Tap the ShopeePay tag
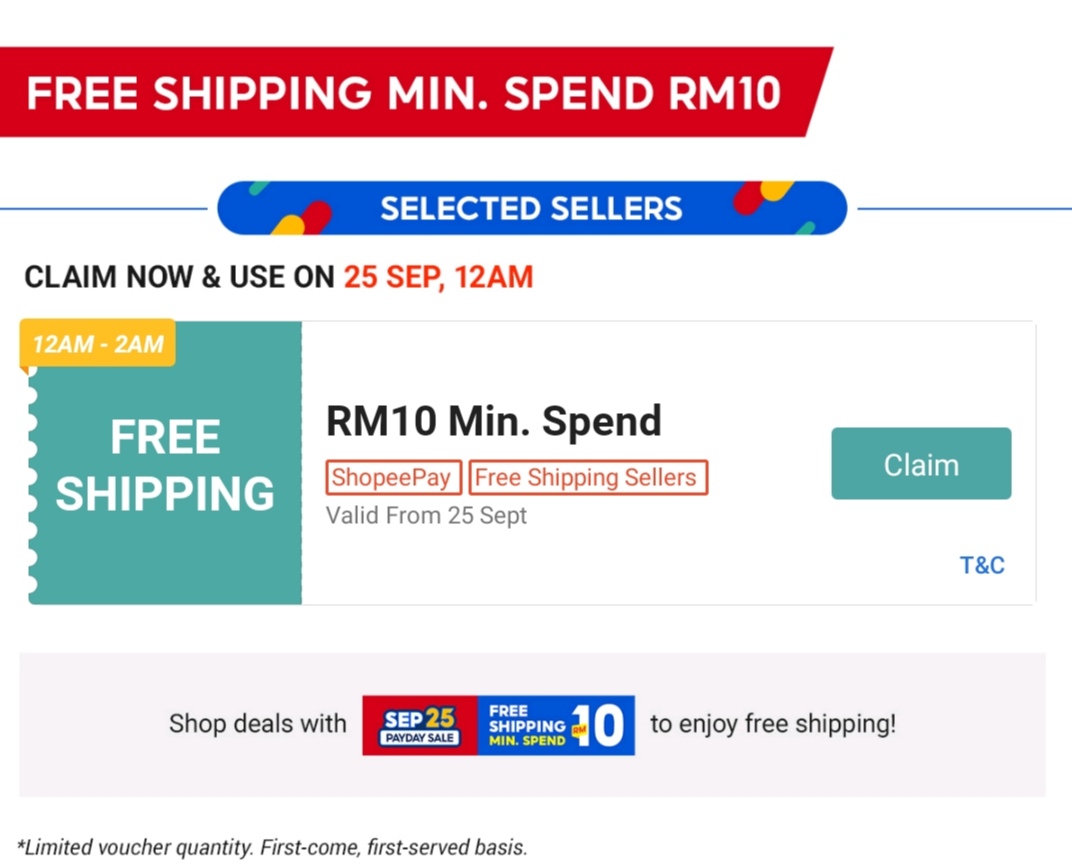Viewport: 1072px width, 867px height. tap(392, 477)
